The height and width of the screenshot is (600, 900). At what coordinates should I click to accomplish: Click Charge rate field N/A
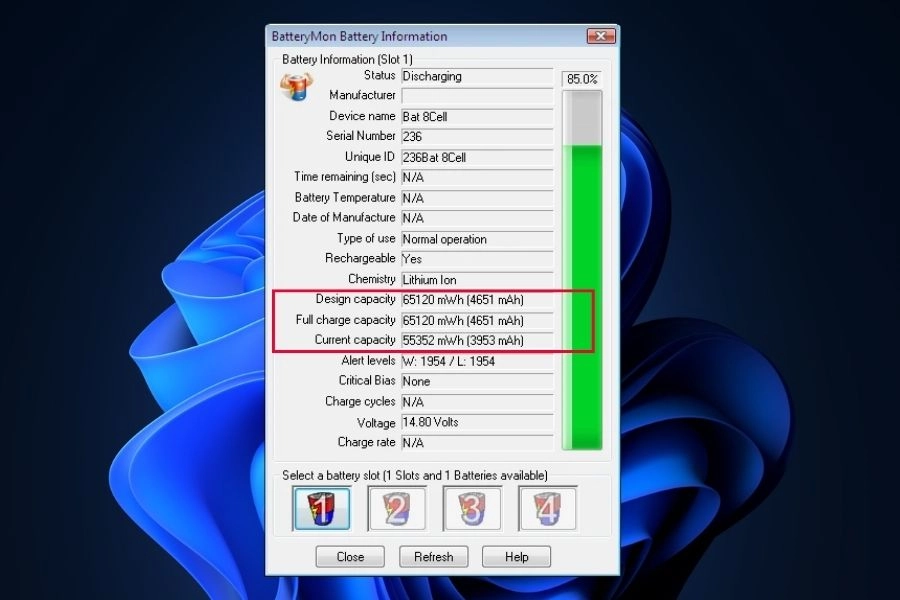(477, 443)
